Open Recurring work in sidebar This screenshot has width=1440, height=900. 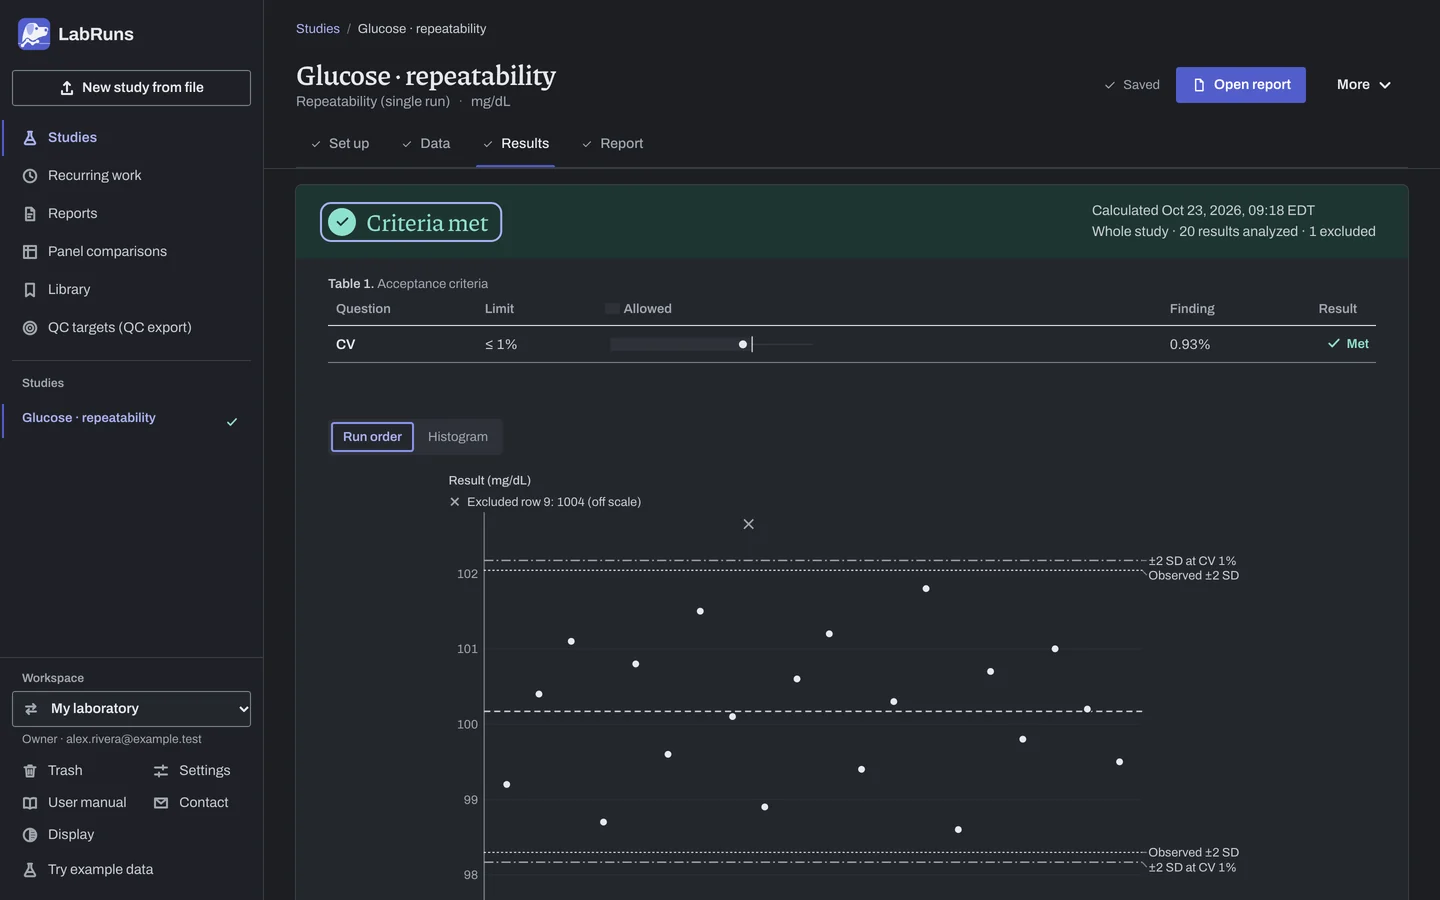[131, 176]
